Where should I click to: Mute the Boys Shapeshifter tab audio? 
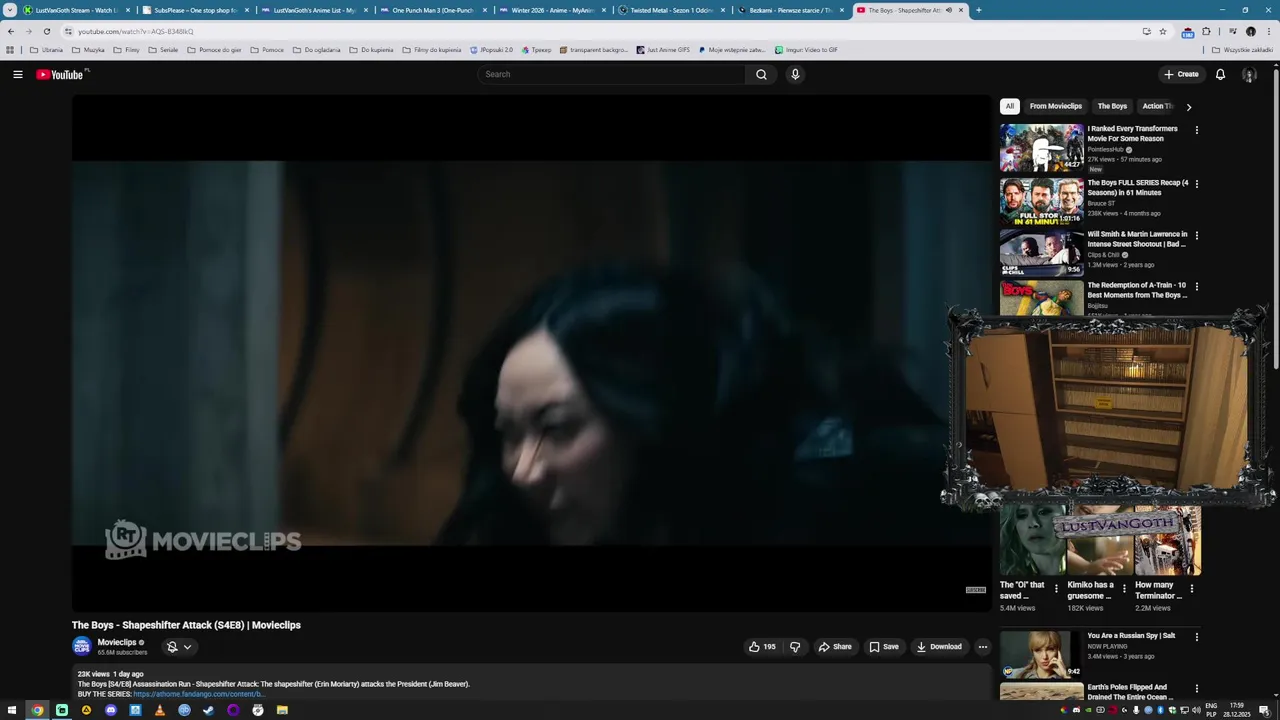(x=948, y=10)
